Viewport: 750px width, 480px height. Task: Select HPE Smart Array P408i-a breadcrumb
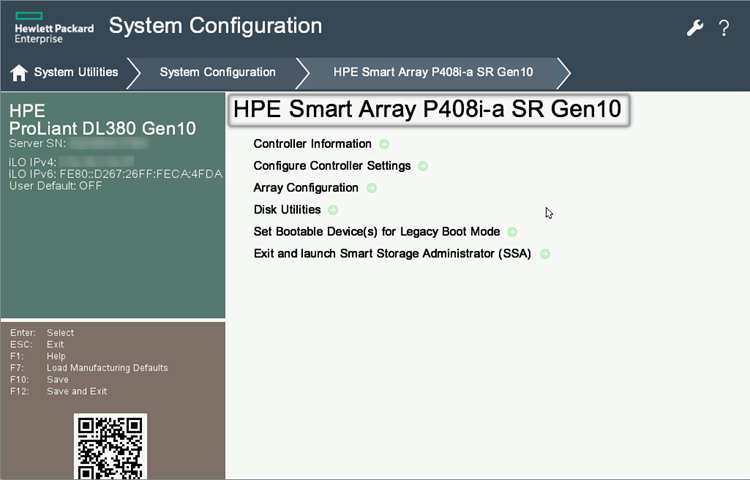point(433,72)
